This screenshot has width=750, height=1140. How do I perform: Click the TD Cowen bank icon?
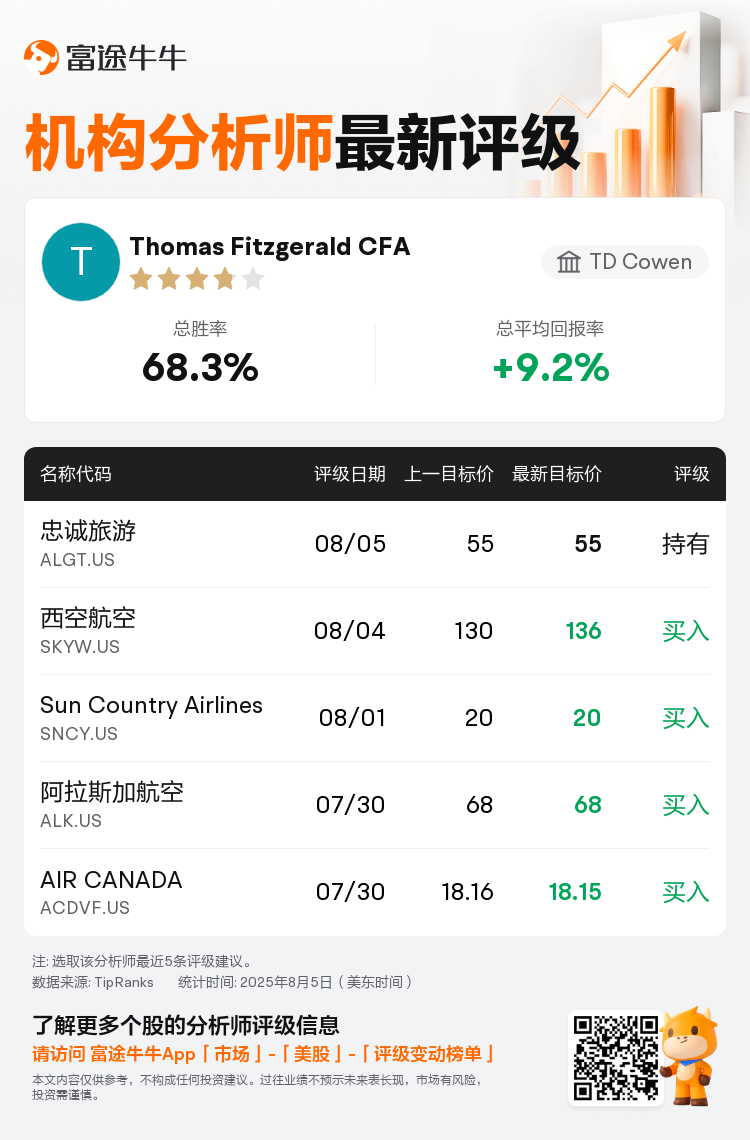coord(569,262)
